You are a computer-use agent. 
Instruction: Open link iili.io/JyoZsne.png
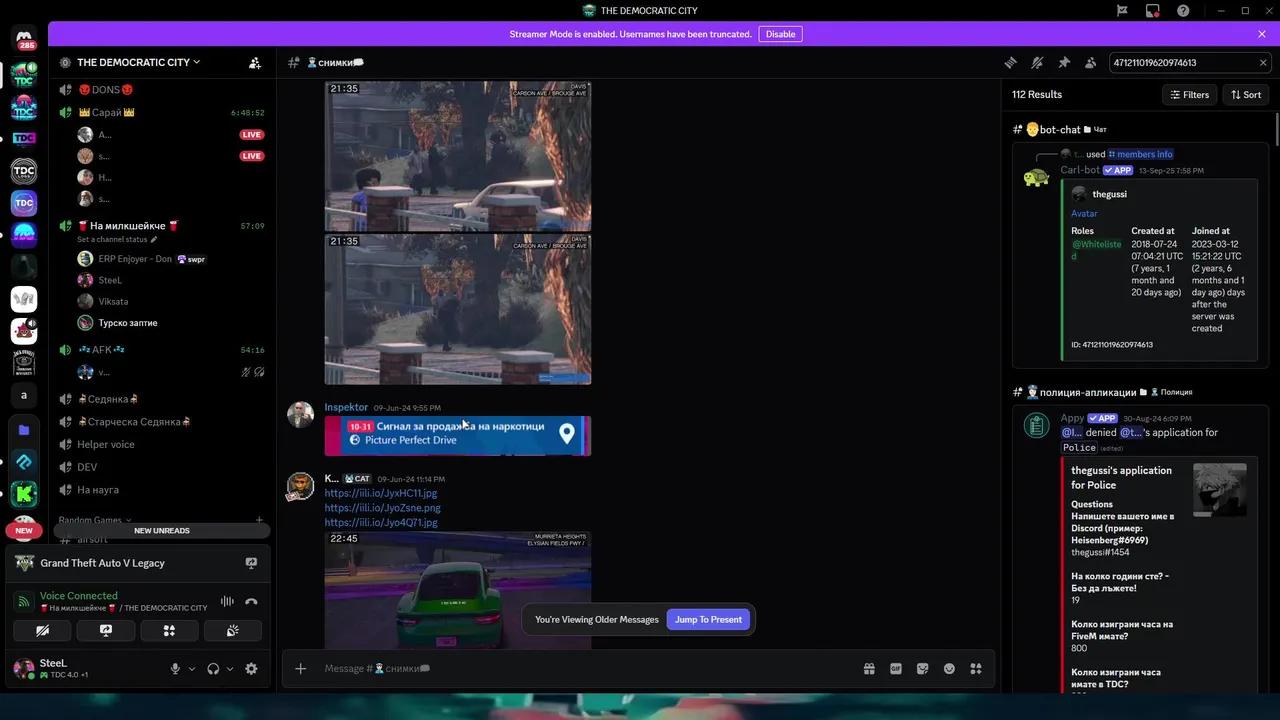coord(382,508)
